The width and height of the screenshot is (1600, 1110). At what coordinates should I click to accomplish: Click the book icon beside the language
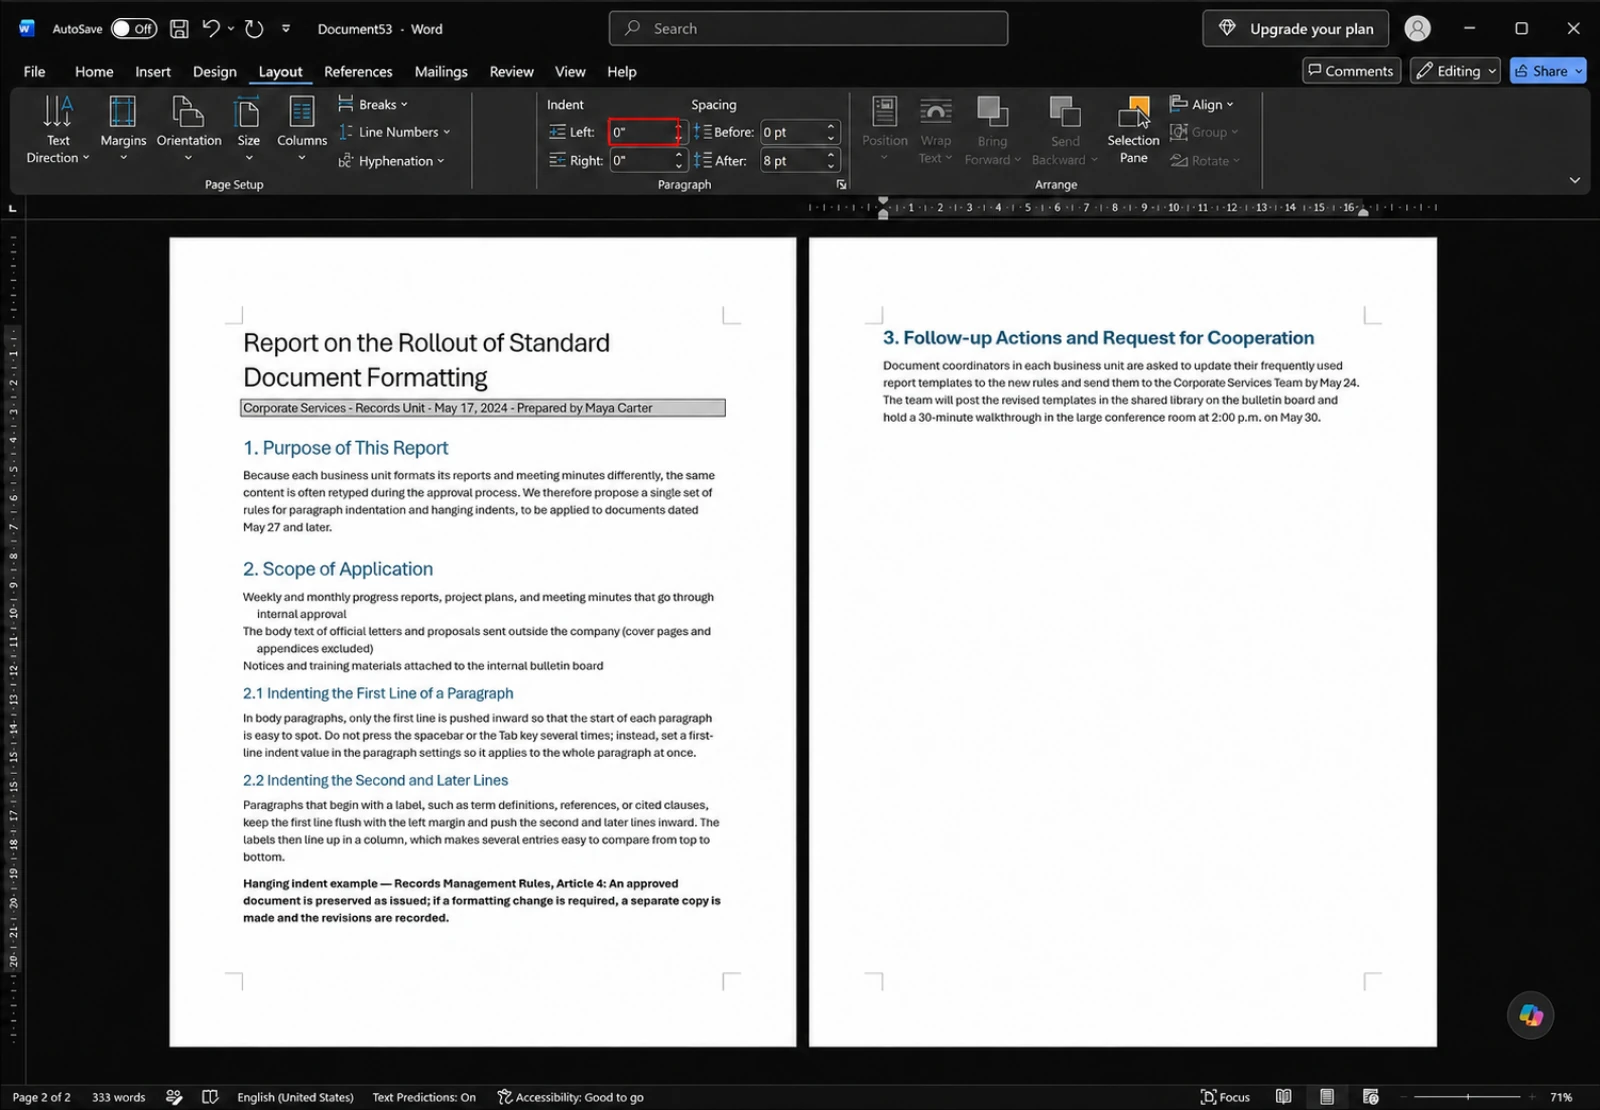[210, 1097]
